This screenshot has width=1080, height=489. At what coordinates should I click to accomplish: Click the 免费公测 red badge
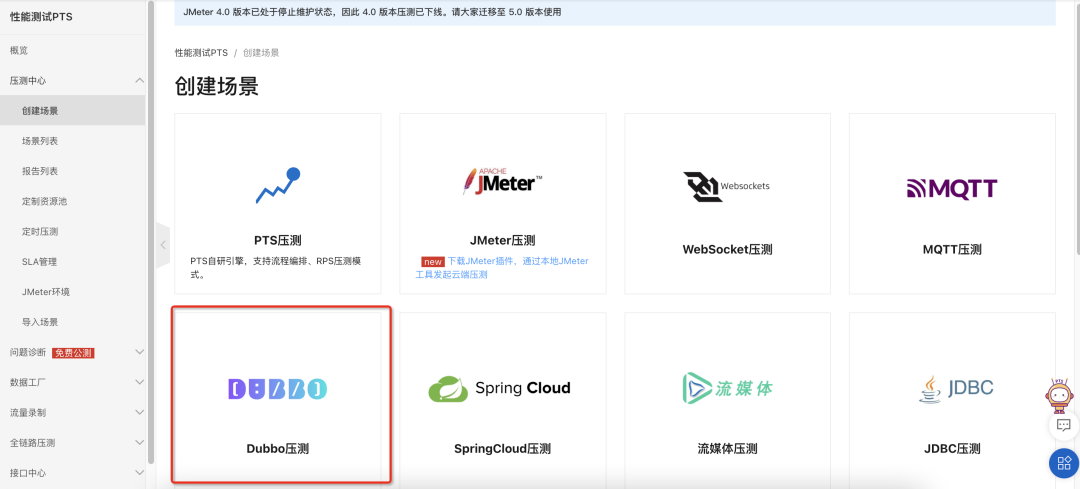tap(73, 353)
